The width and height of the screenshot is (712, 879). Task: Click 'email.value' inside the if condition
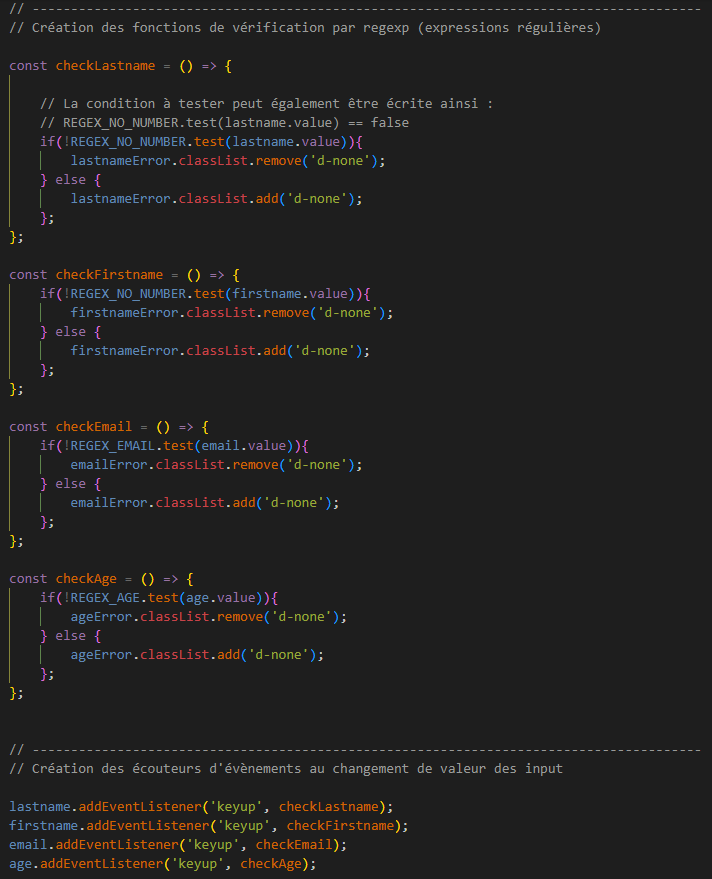[244, 446]
